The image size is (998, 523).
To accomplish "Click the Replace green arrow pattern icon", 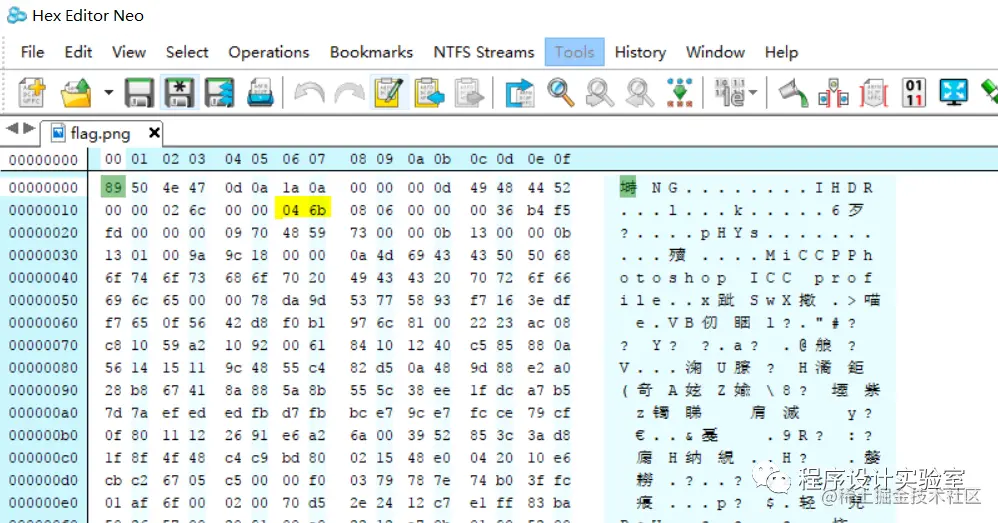I will pyautogui.click(x=680, y=93).
